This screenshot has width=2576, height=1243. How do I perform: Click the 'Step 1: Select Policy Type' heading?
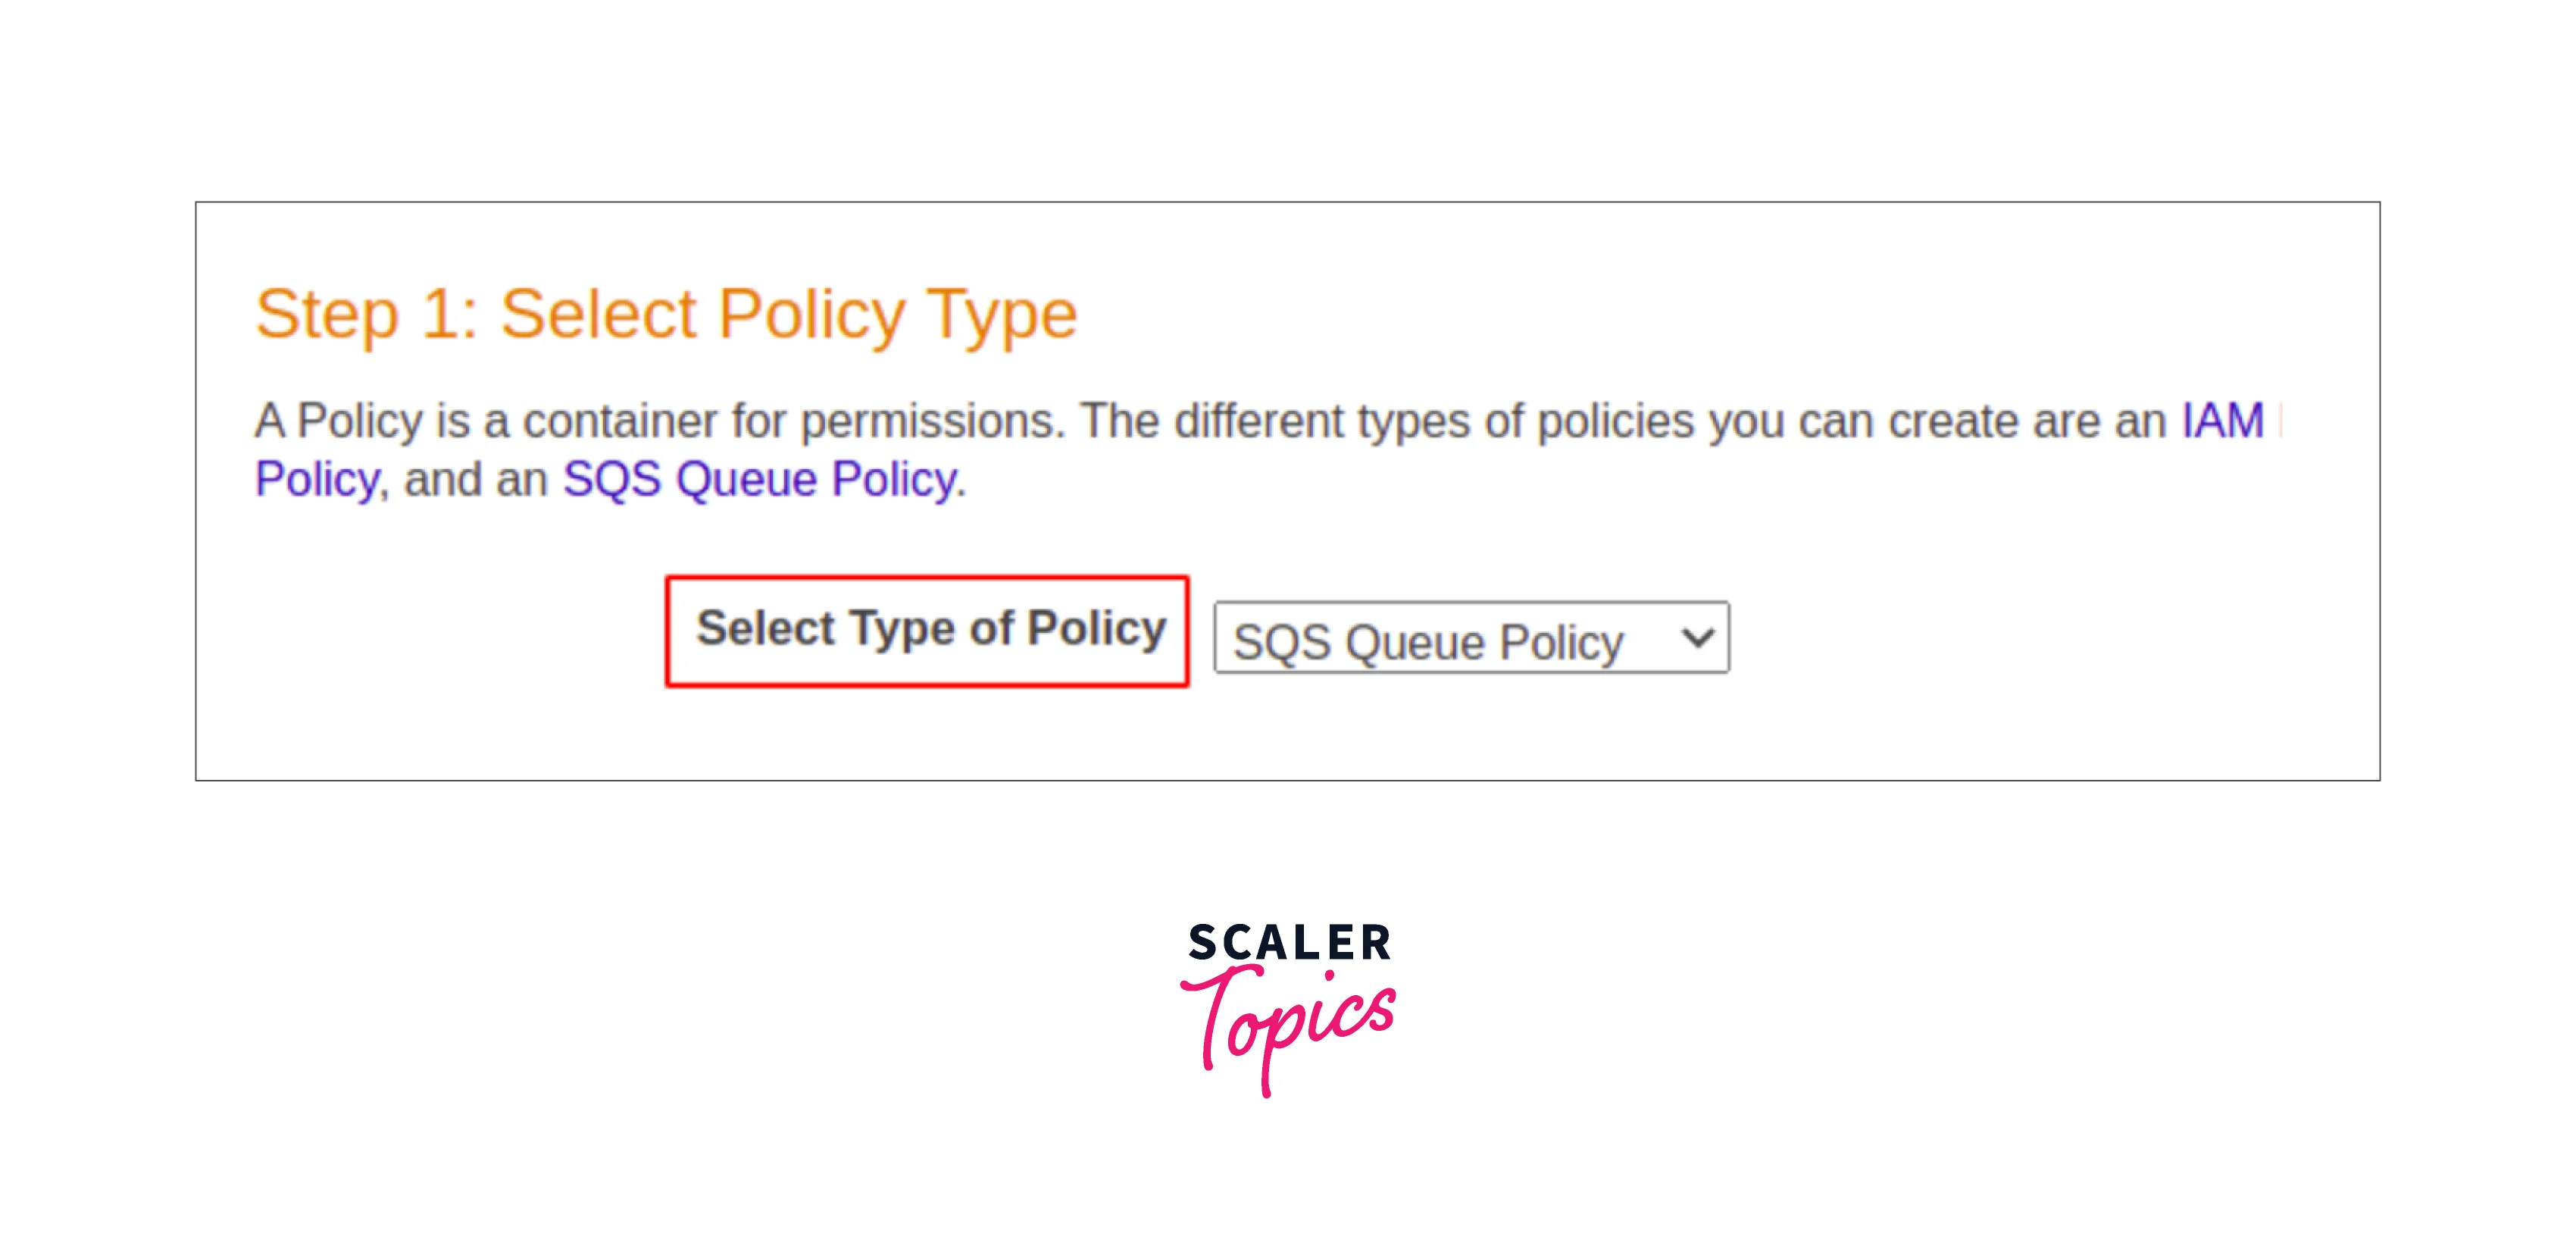(666, 315)
